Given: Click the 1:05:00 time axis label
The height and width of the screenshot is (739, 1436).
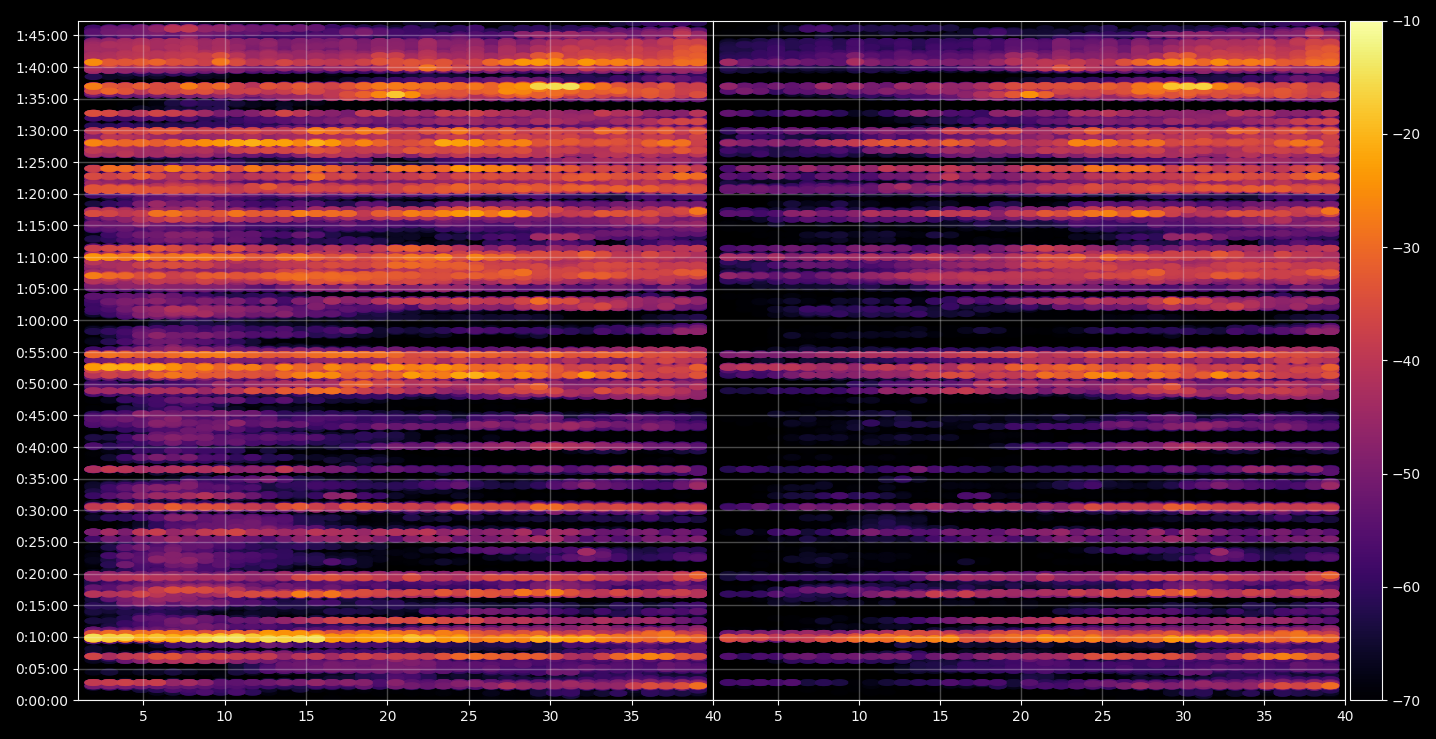Looking at the screenshot, I should (x=43, y=289).
